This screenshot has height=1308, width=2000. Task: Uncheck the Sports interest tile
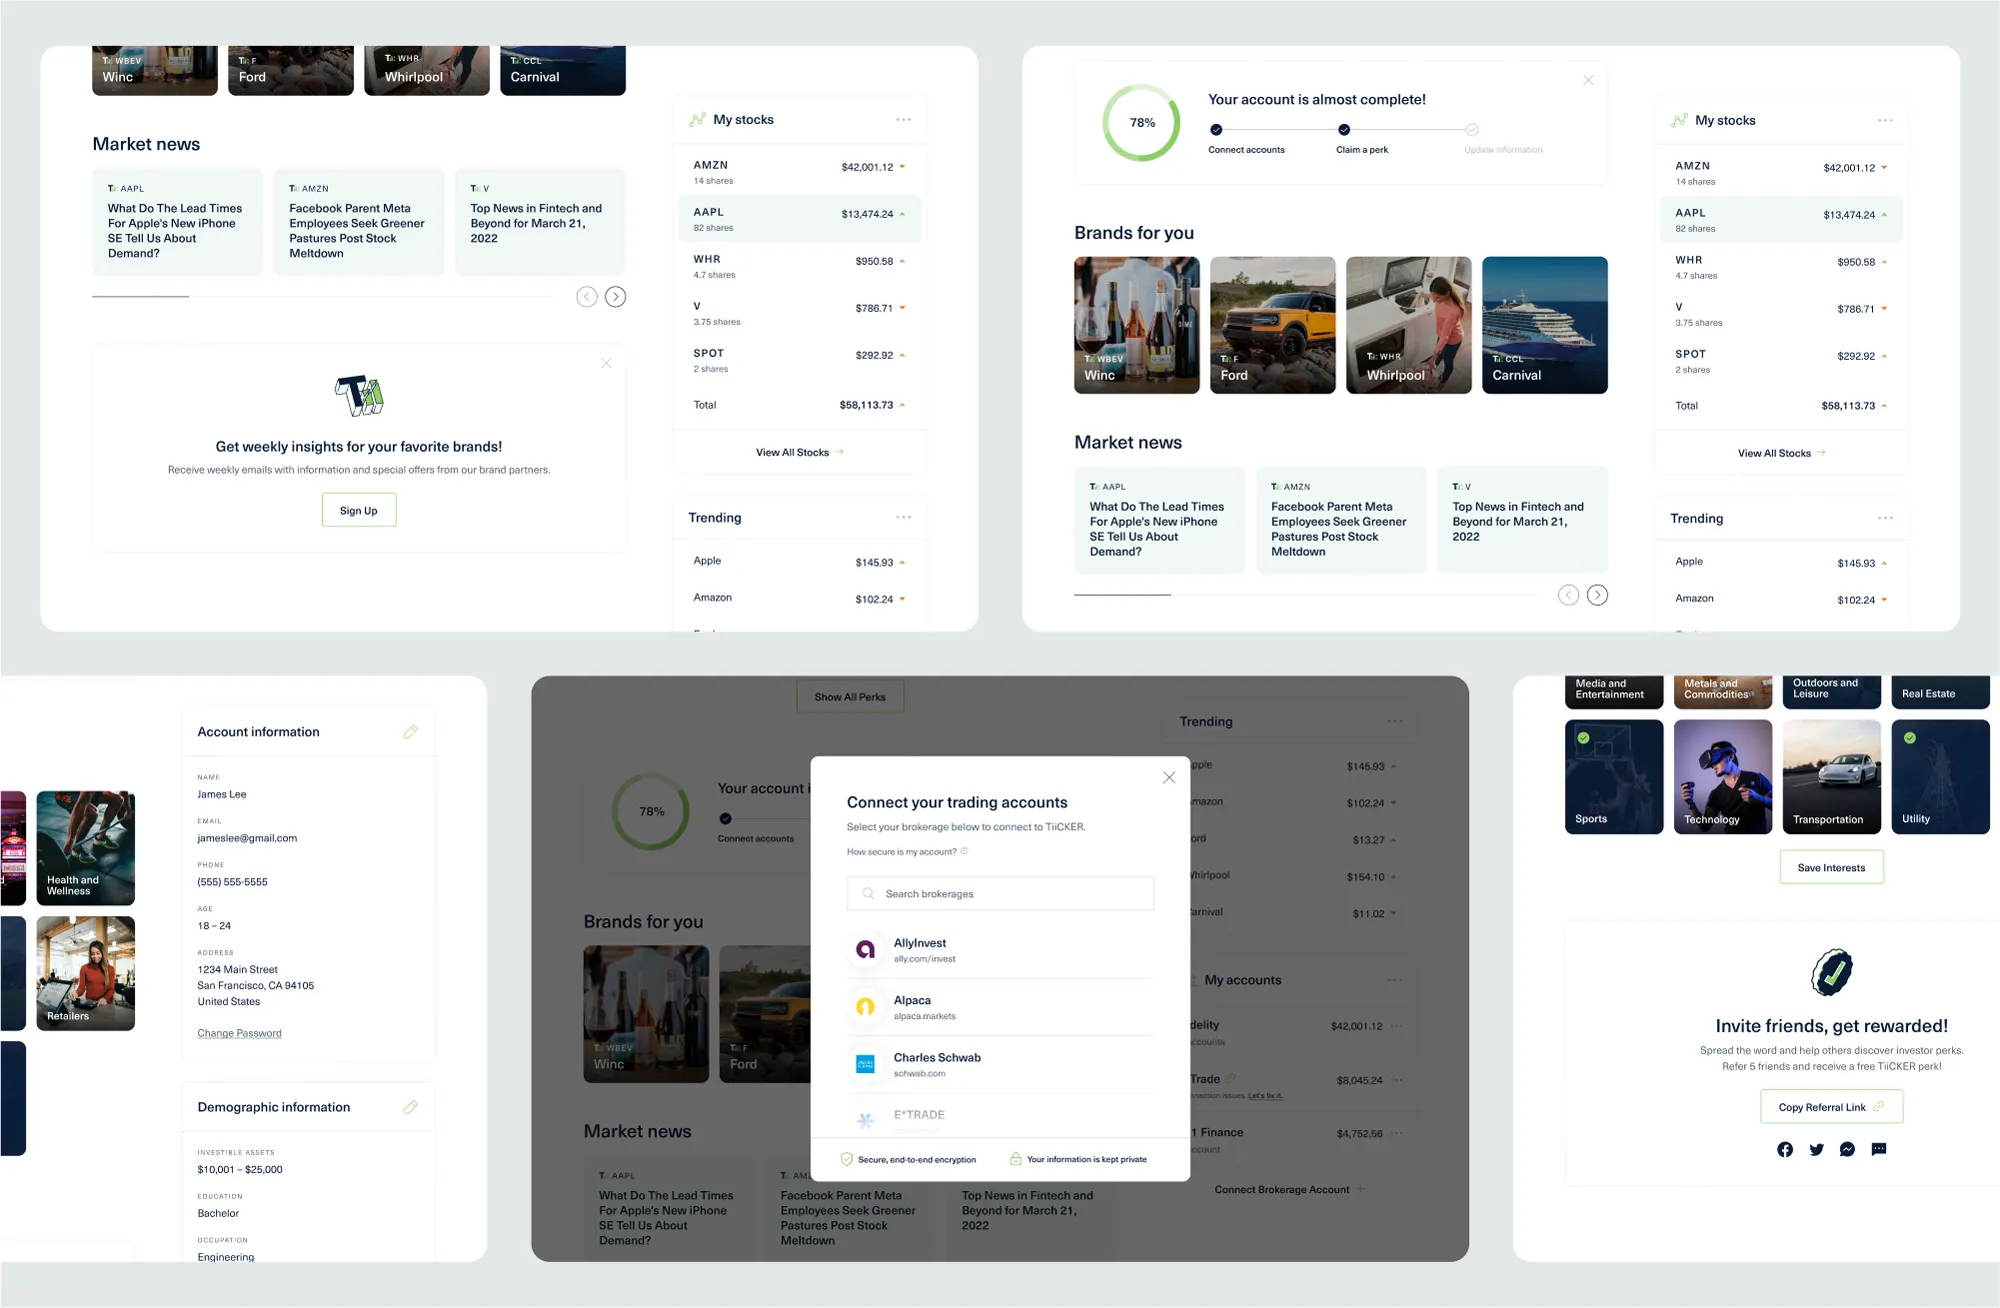coord(1613,777)
